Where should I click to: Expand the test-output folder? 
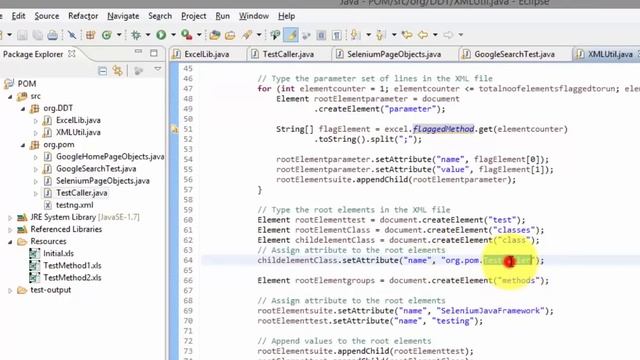pos(10,291)
